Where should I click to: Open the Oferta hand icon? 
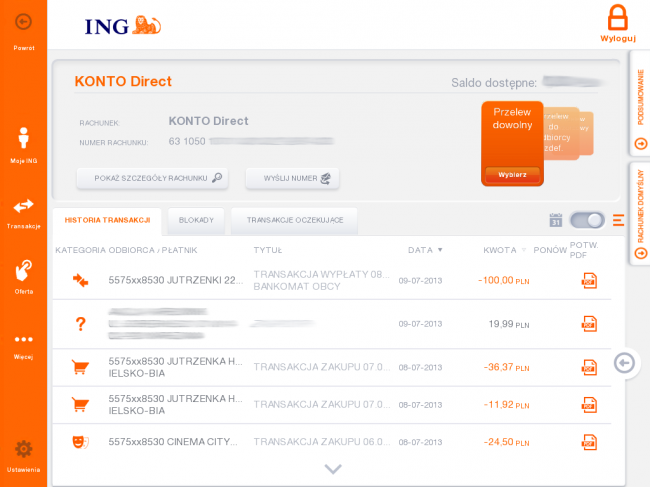click(x=24, y=270)
